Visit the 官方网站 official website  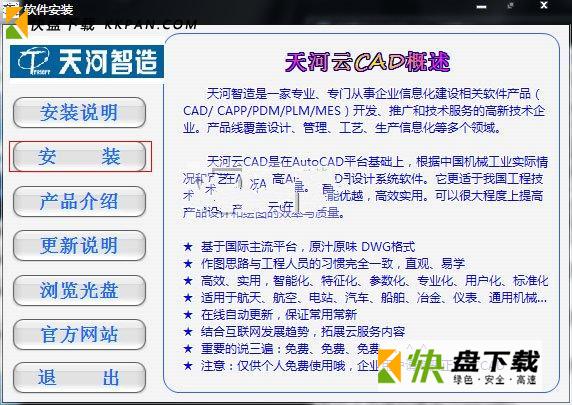(x=79, y=335)
